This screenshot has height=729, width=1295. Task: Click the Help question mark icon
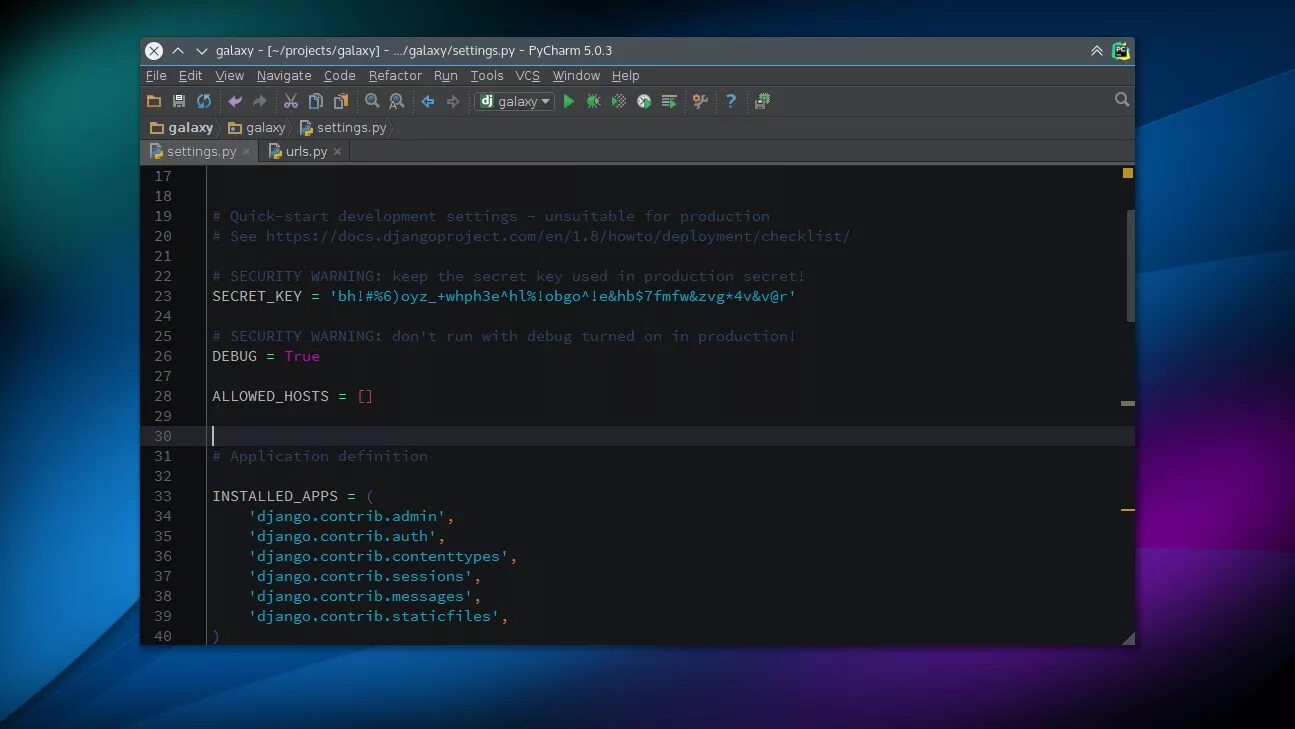click(x=731, y=101)
